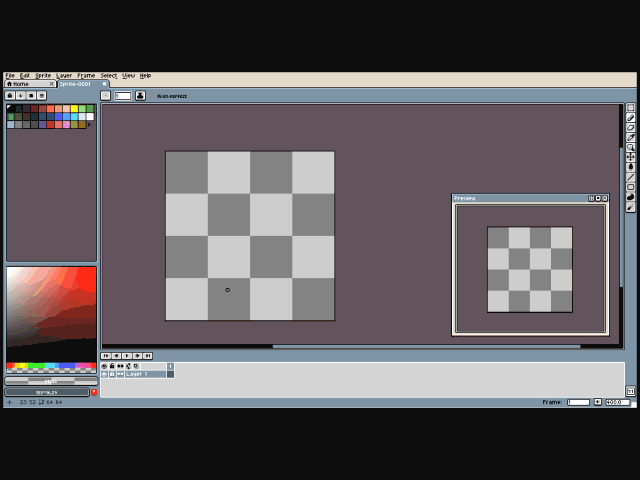Pick the orange-red palette swatch
The width and height of the screenshot is (640, 480).
tap(51, 109)
